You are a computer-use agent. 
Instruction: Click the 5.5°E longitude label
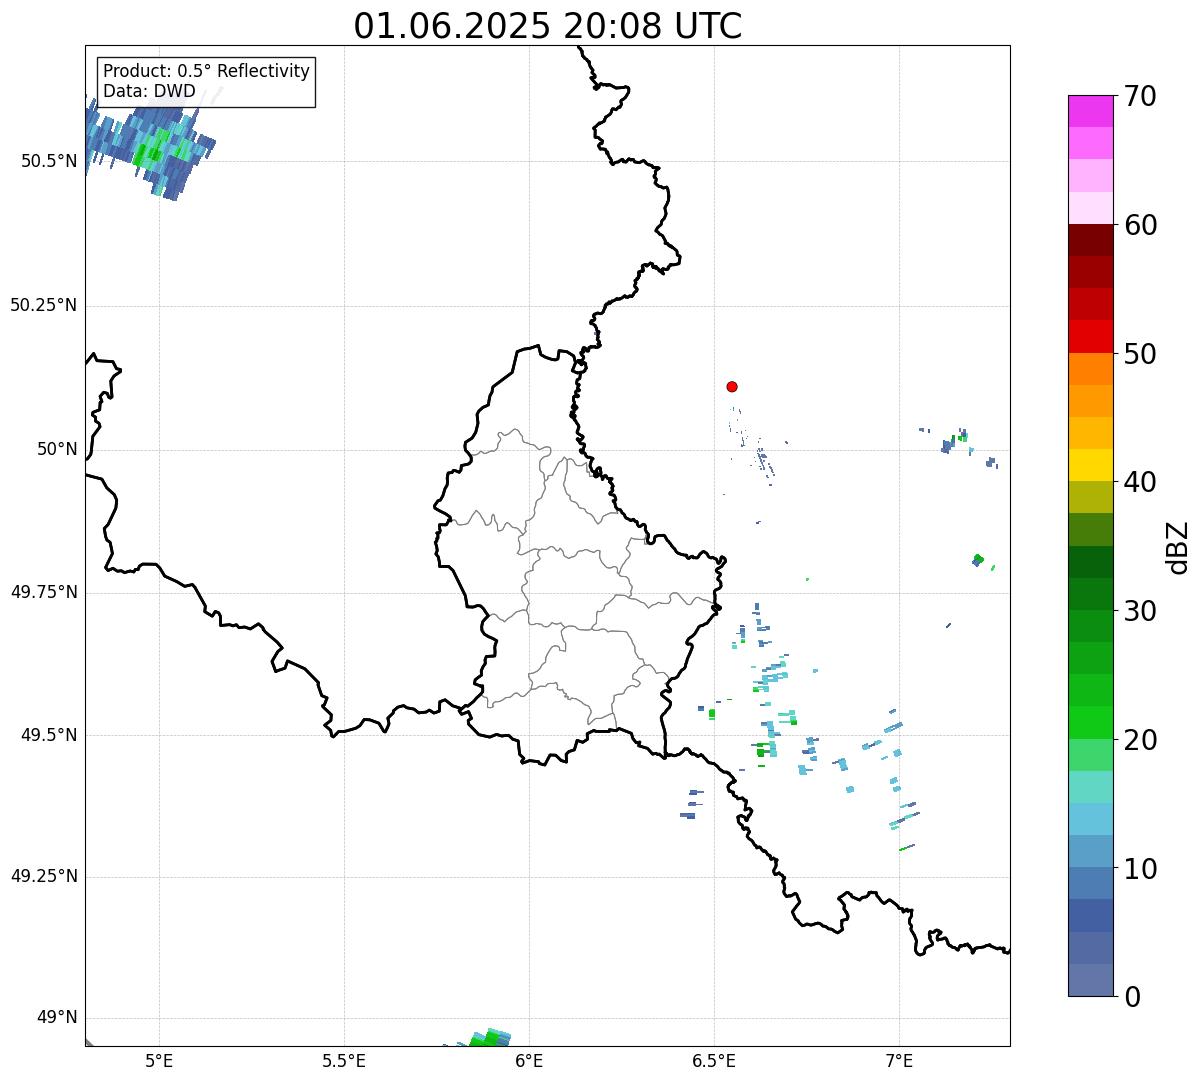pos(344,1061)
